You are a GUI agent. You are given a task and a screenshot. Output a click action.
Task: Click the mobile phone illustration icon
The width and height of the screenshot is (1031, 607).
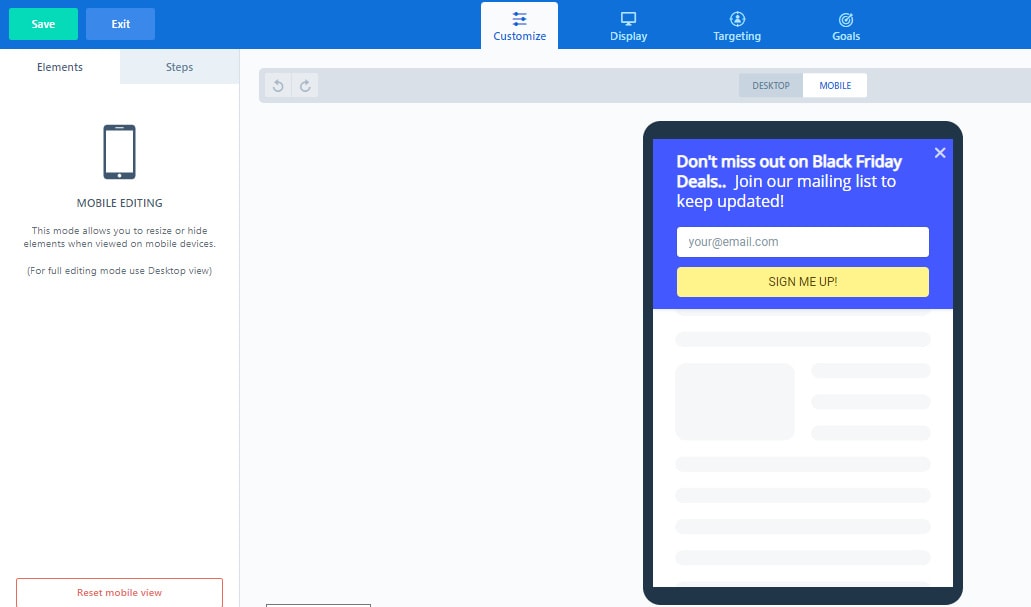(119, 151)
